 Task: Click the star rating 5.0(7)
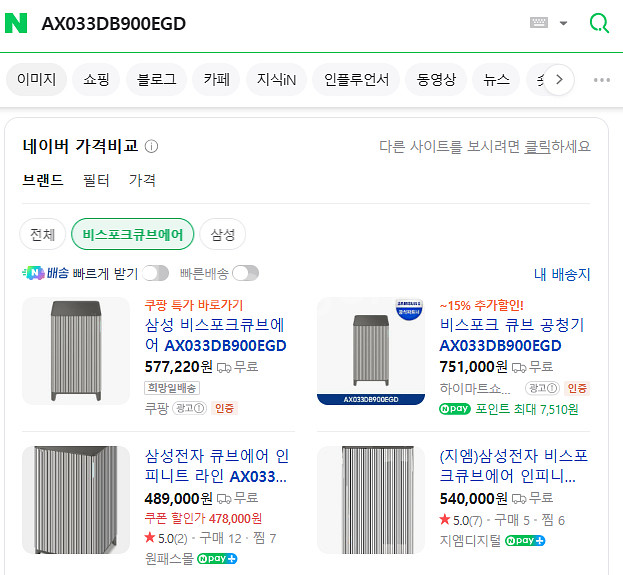461,520
